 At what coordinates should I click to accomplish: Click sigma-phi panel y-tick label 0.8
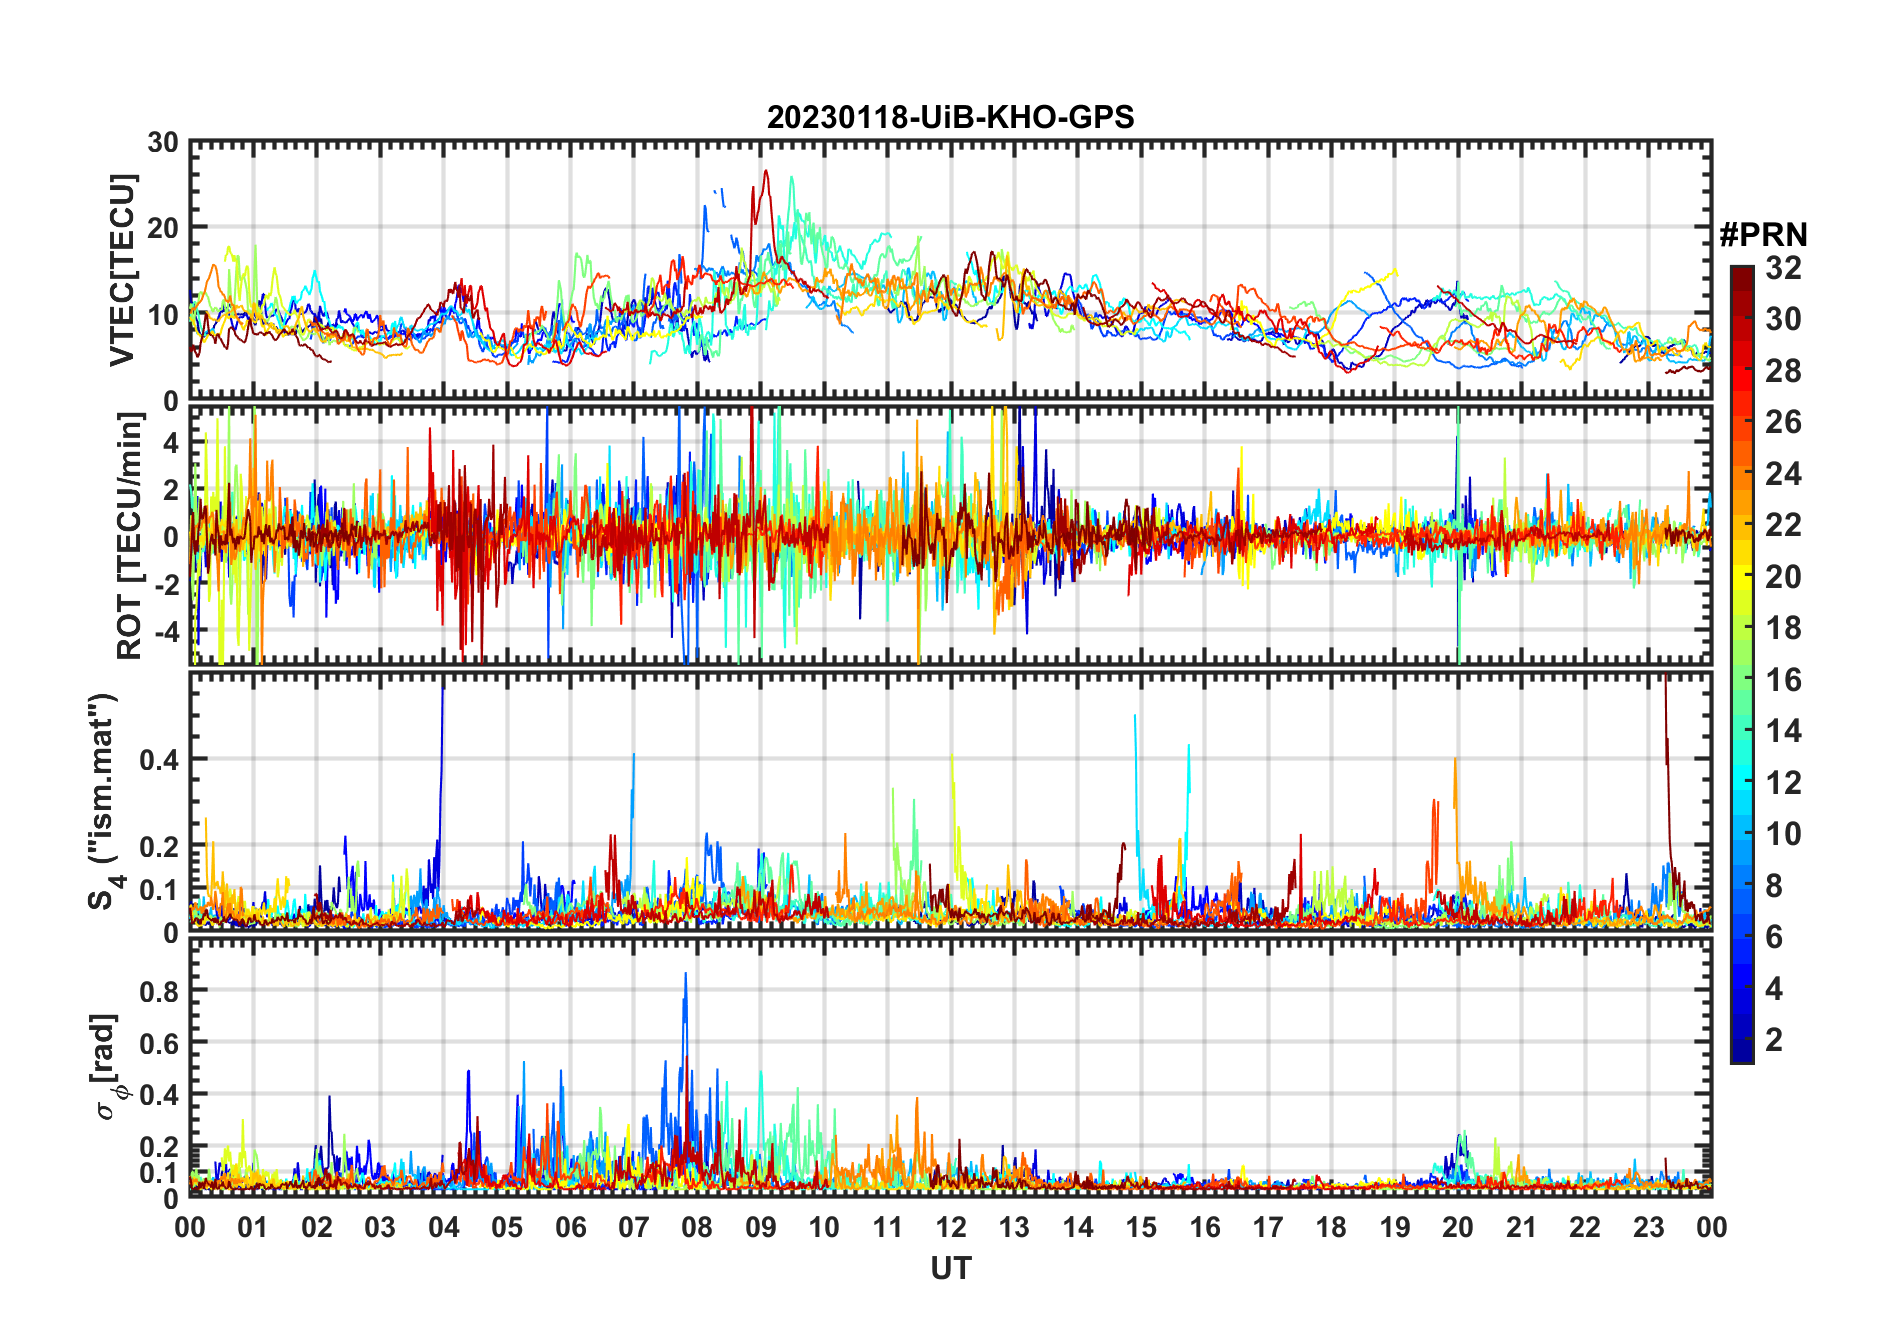pyautogui.click(x=159, y=991)
